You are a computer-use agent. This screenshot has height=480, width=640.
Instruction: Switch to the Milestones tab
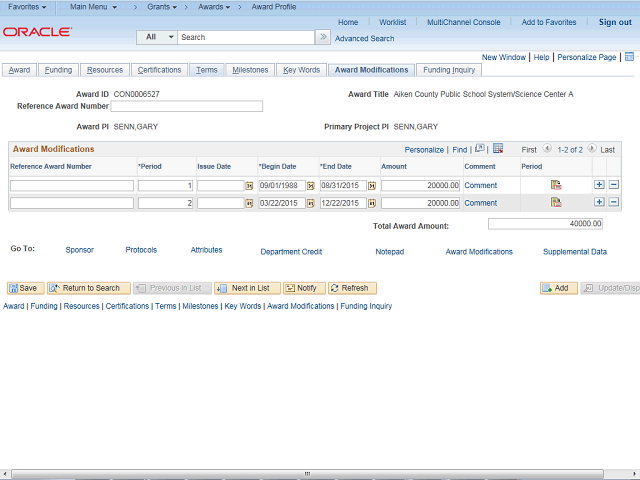[250, 70]
